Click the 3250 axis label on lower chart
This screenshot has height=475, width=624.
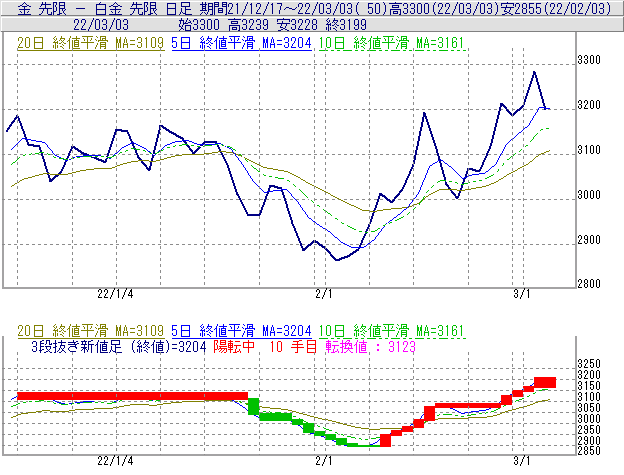(589, 364)
